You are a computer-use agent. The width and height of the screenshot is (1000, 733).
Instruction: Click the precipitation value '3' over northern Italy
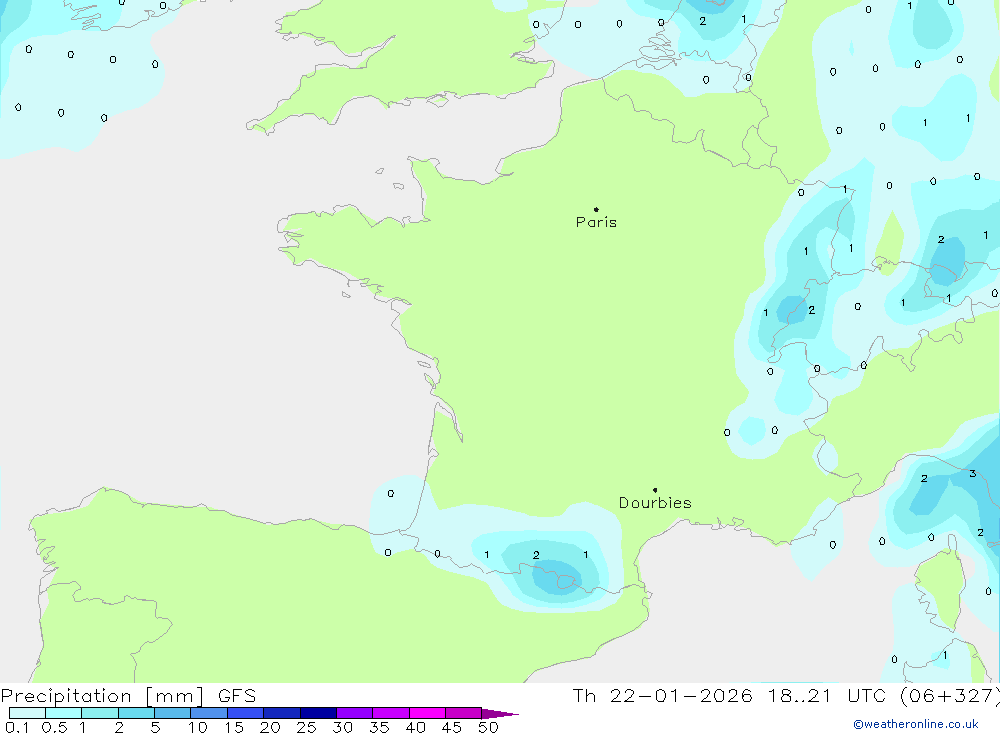(x=973, y=473)
